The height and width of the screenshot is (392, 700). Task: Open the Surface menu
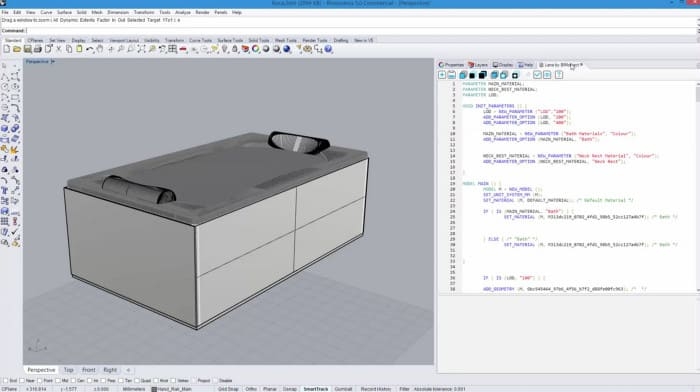(64, 13)
